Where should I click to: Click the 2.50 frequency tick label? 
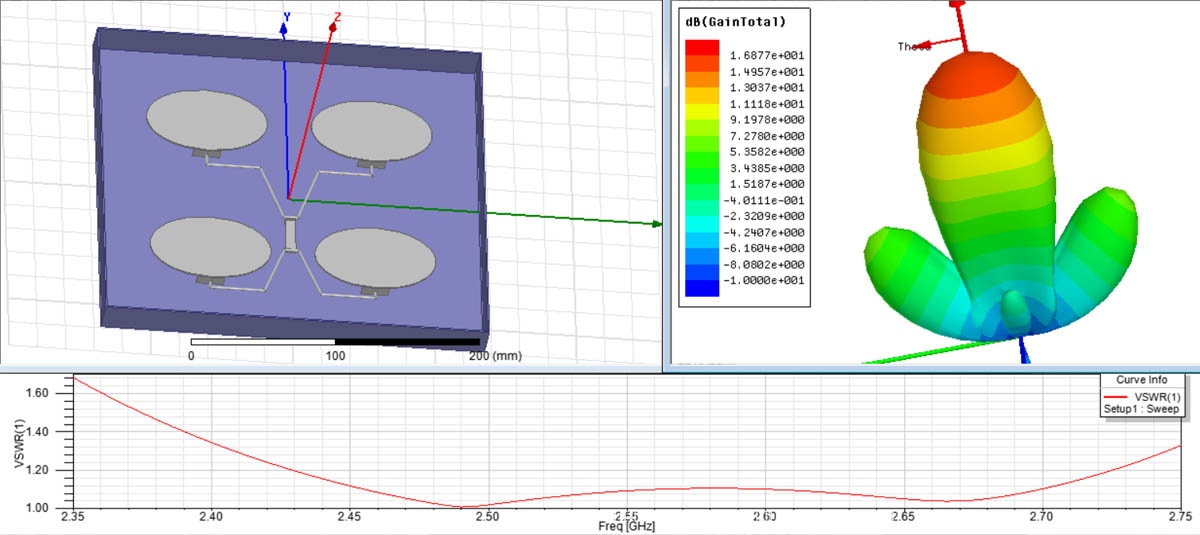(487, 517)
